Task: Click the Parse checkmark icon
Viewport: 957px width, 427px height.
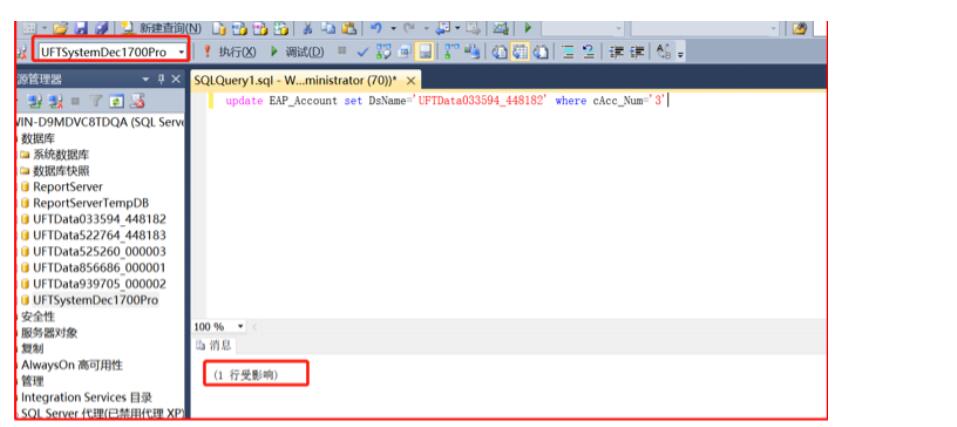Action: point(363,52)
